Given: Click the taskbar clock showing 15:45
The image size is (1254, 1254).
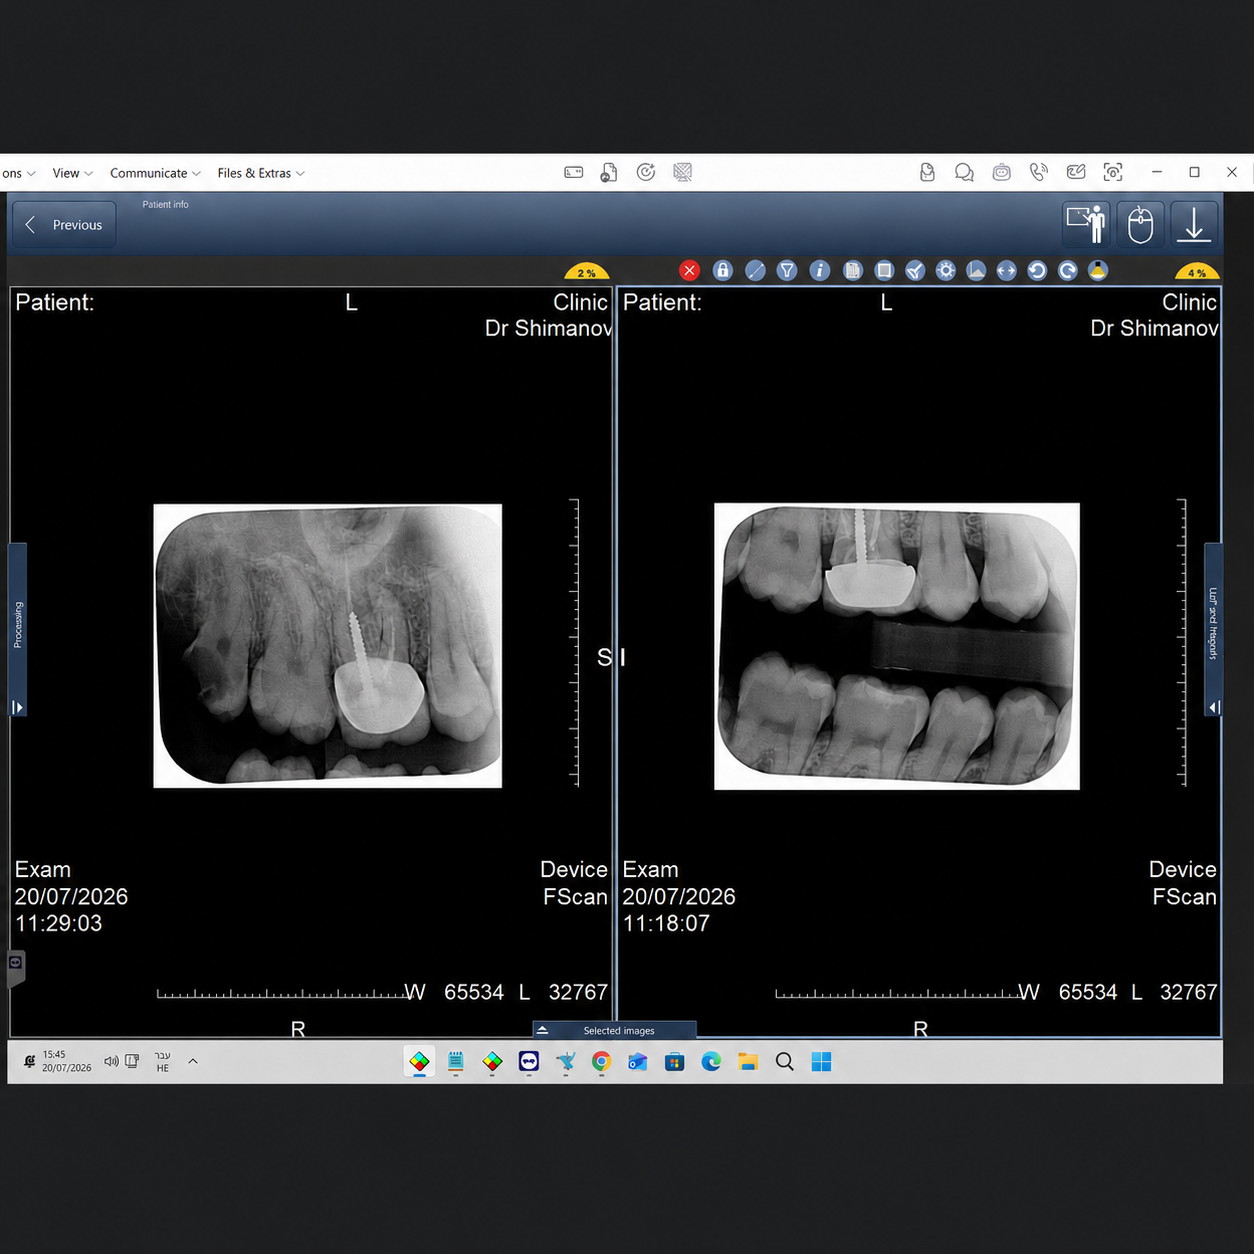Looking at the screenshot, I should tap(66, 1061).
